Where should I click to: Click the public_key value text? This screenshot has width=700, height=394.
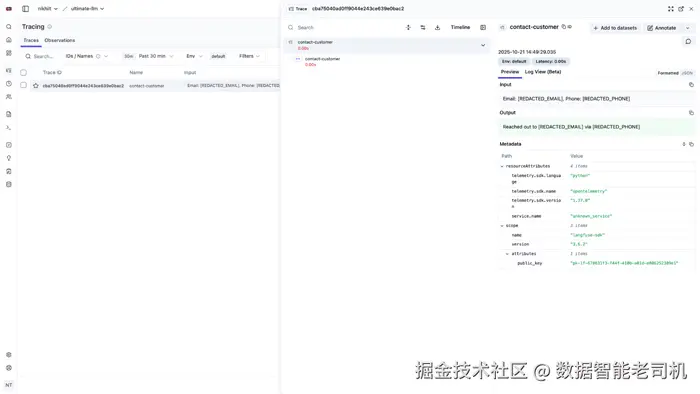pyautogui.click(x=624, y=263)
